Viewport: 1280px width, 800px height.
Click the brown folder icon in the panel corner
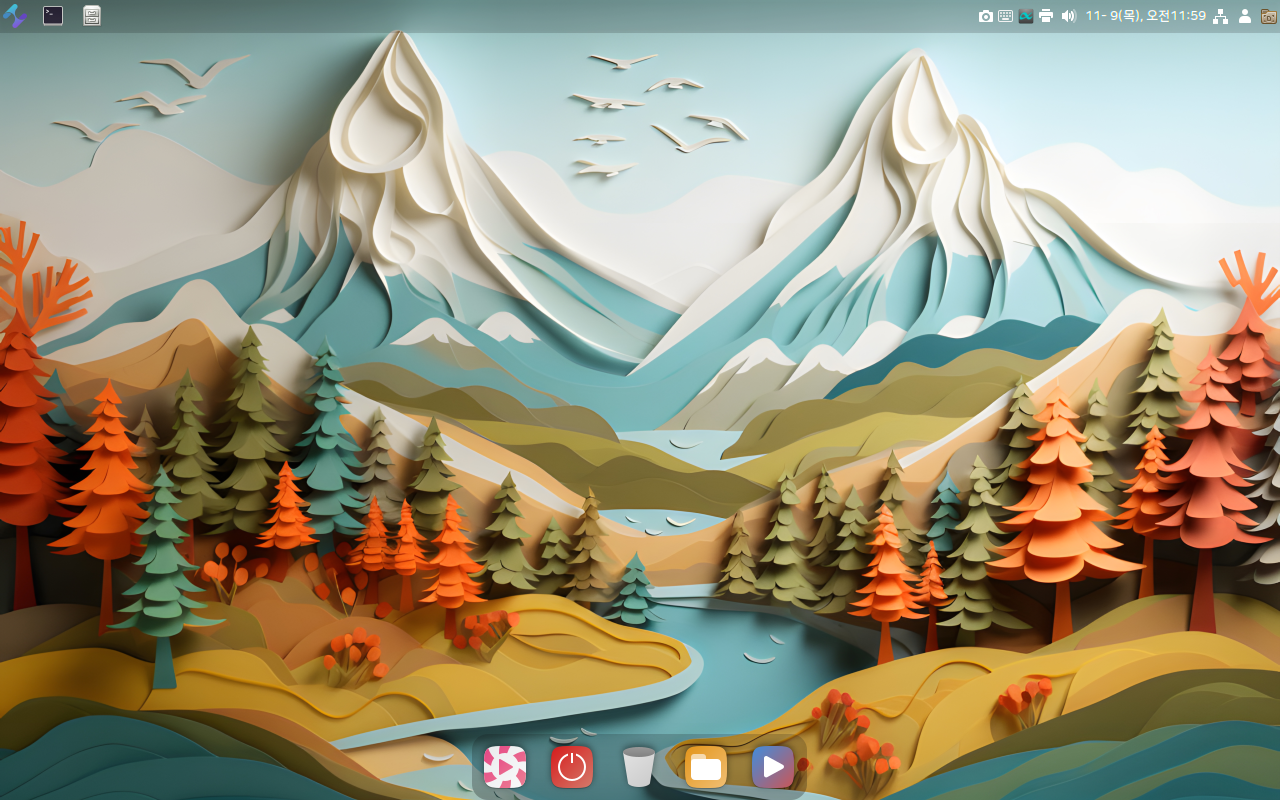pos(1268,16)
